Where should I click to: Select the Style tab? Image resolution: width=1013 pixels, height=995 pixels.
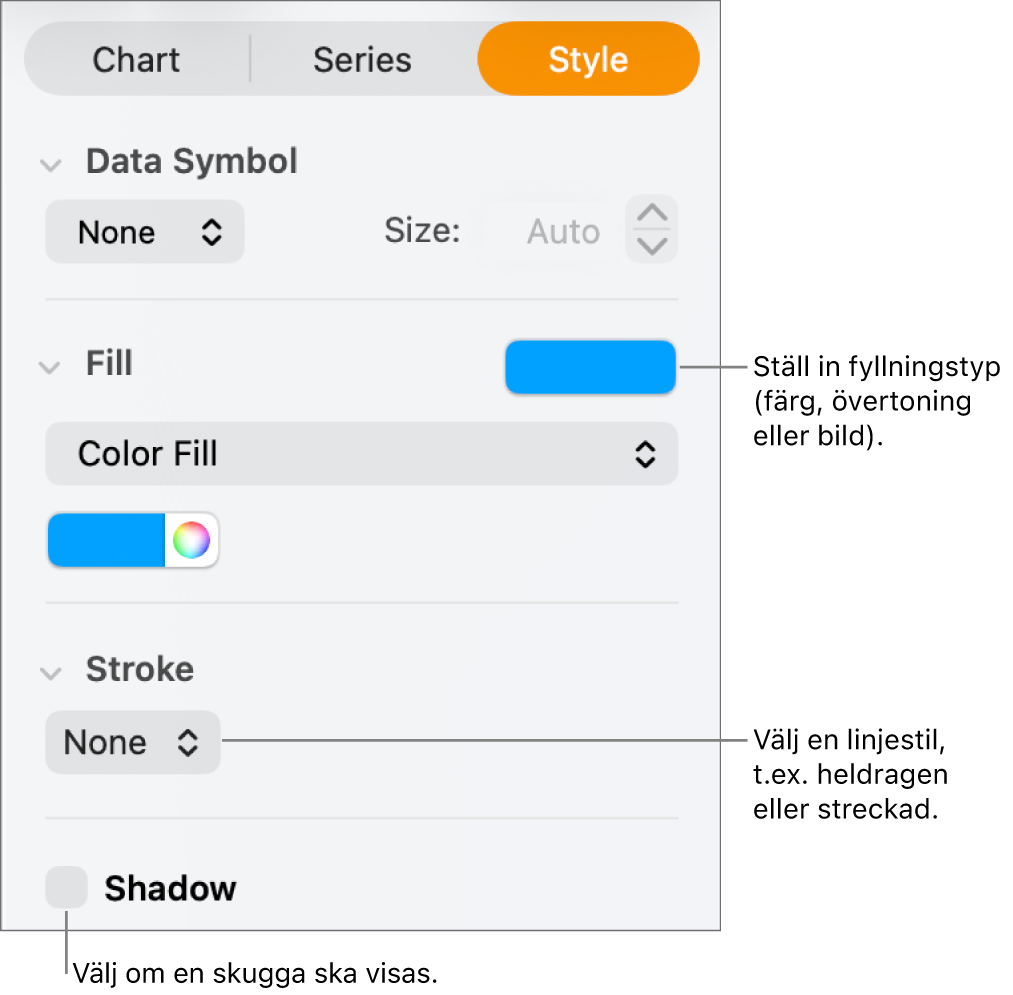click(588, 60)
